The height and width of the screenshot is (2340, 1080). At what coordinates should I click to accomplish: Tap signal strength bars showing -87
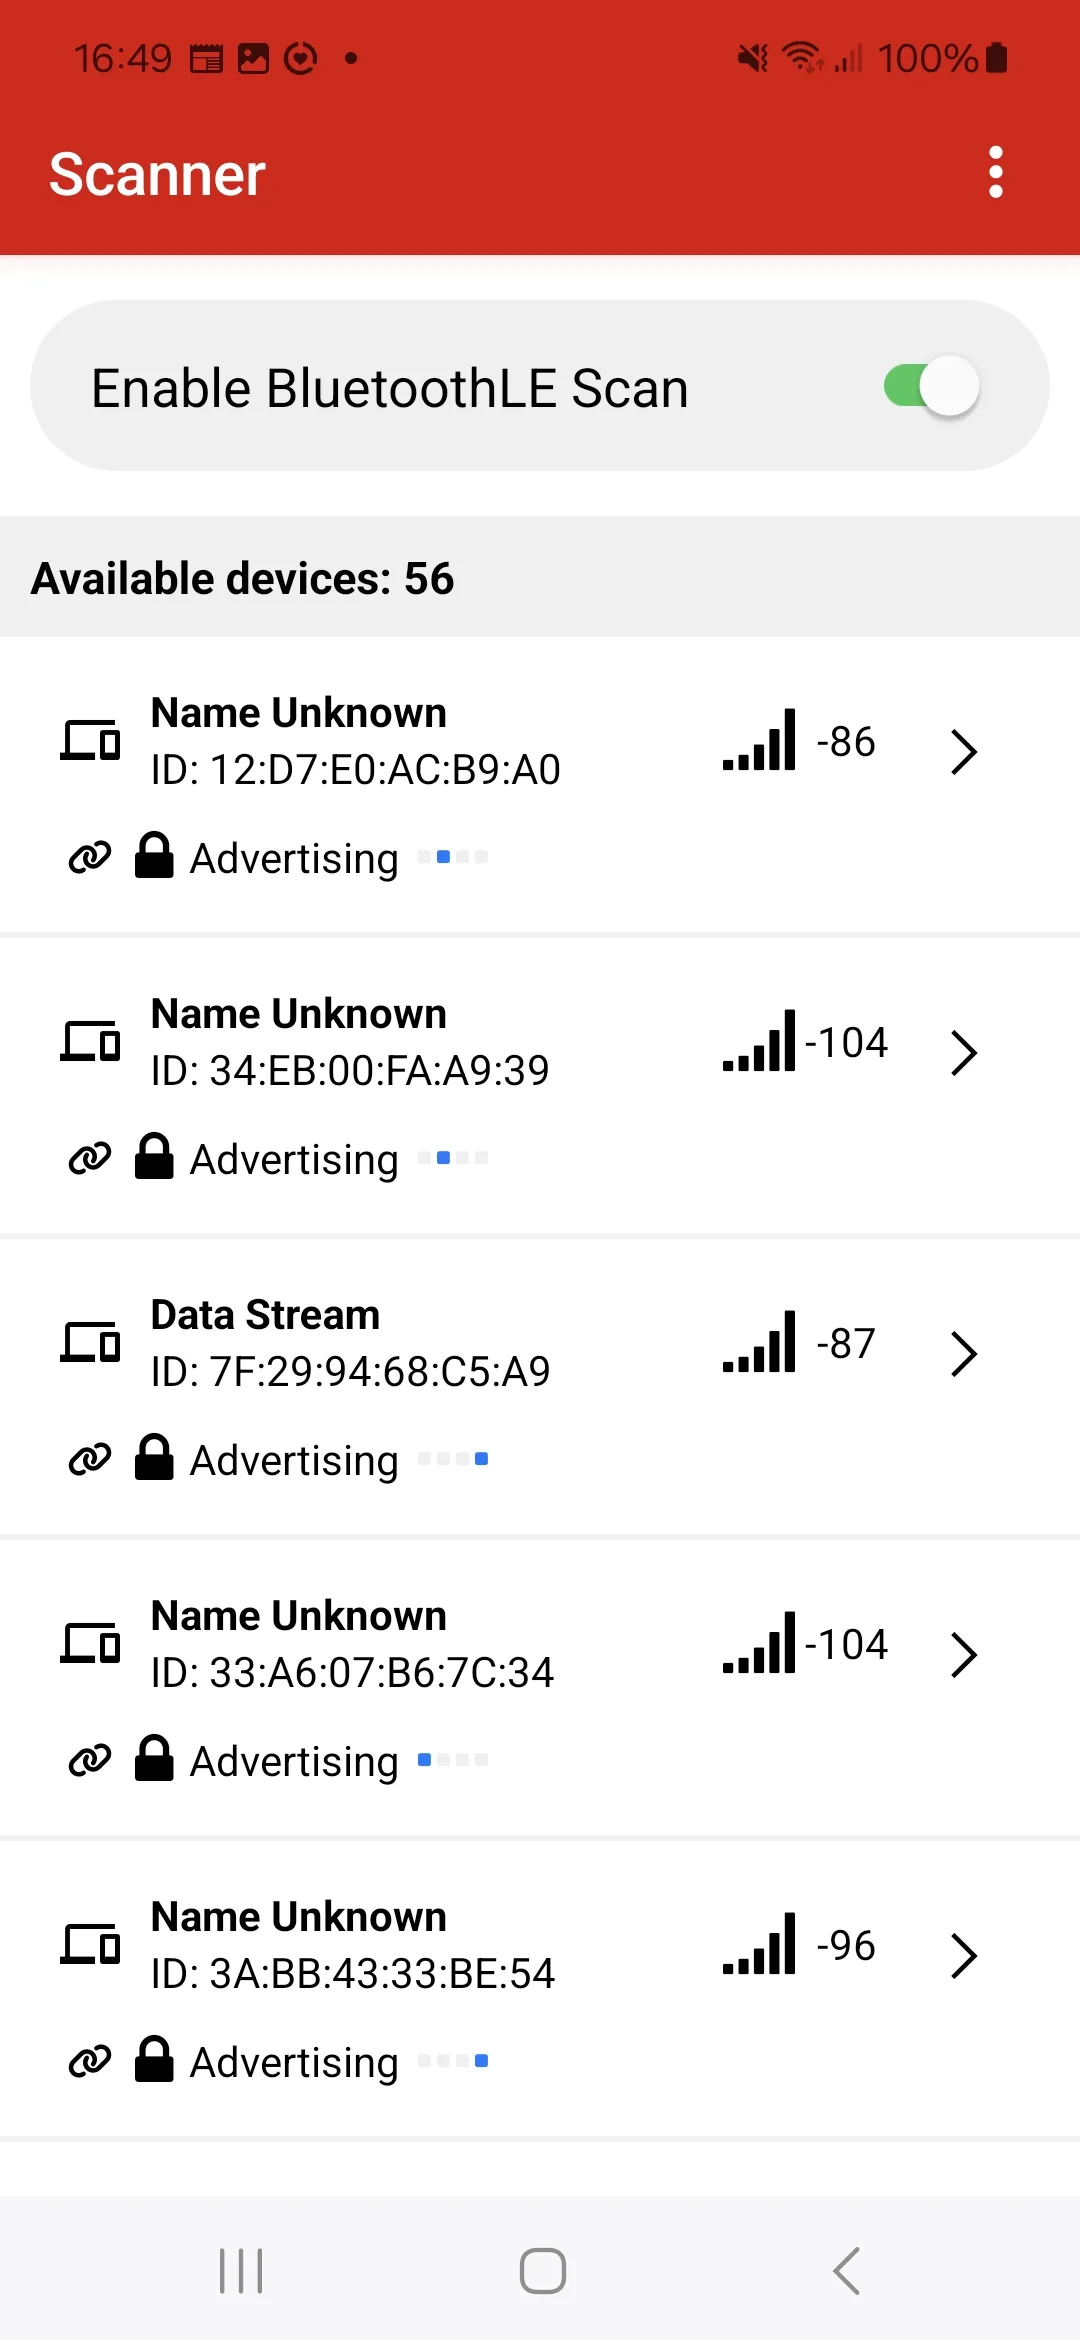[x=759, y=1343]
